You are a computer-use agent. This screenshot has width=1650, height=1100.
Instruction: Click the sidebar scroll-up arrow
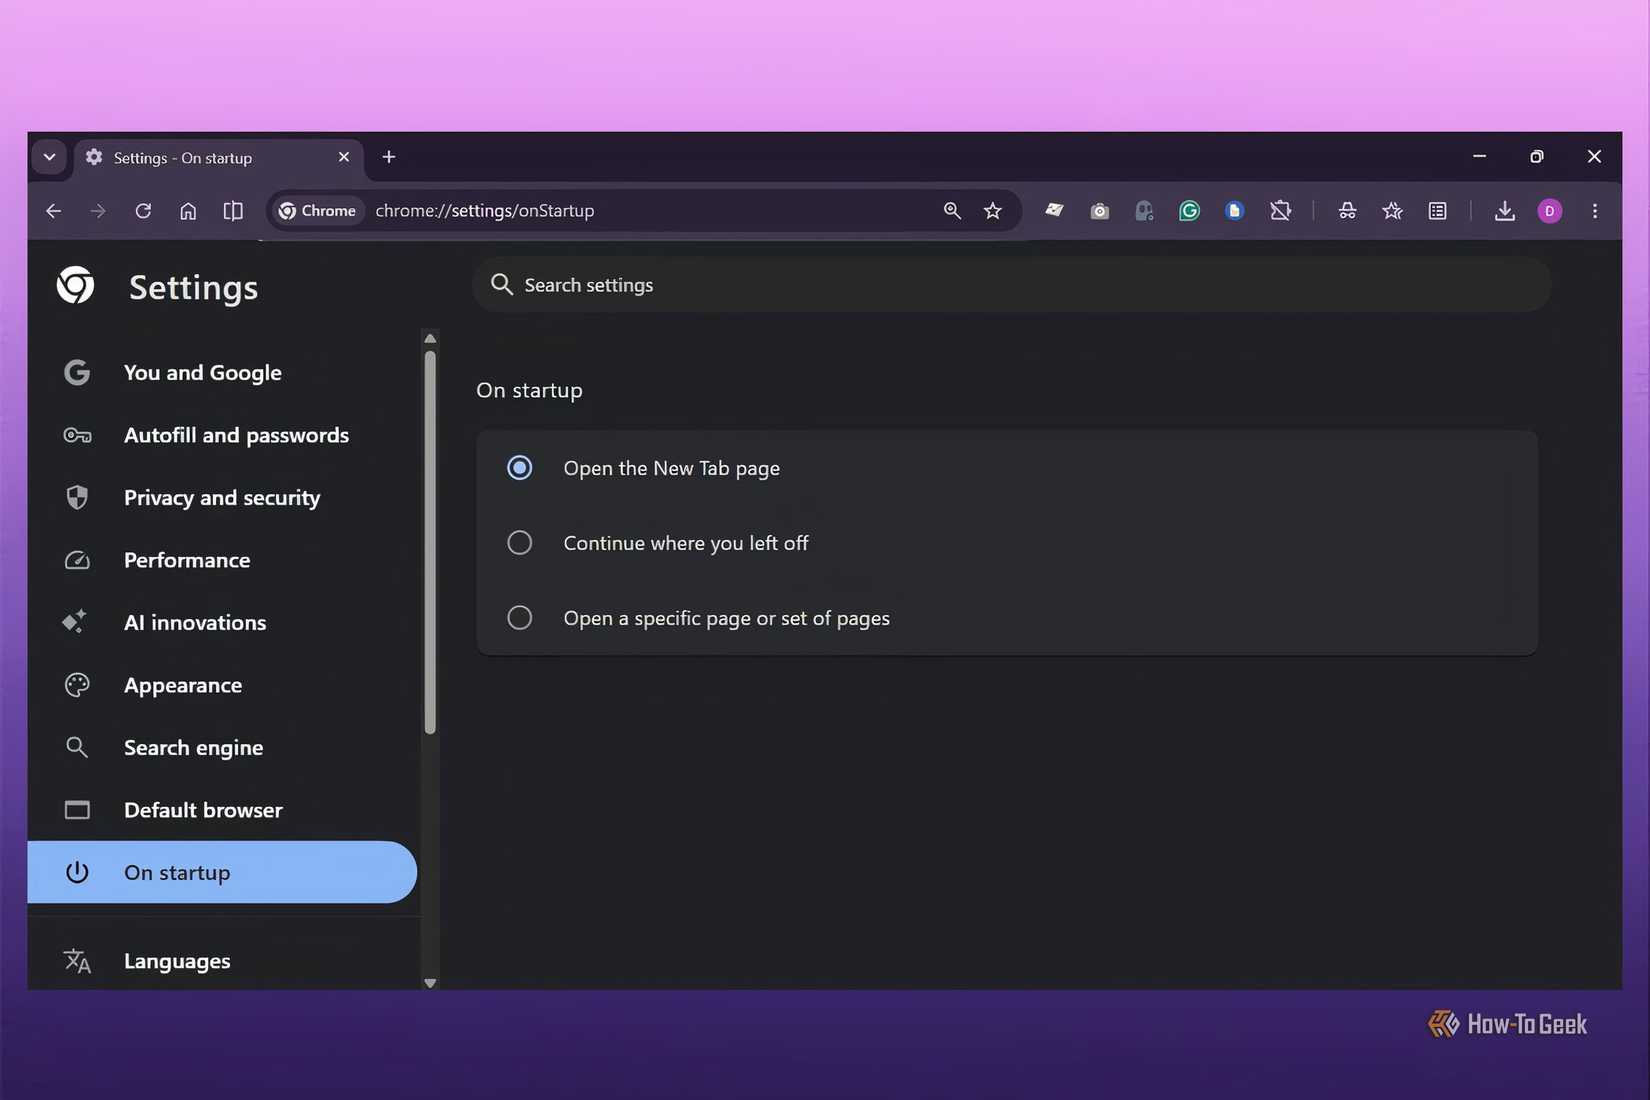pos(430,339)
